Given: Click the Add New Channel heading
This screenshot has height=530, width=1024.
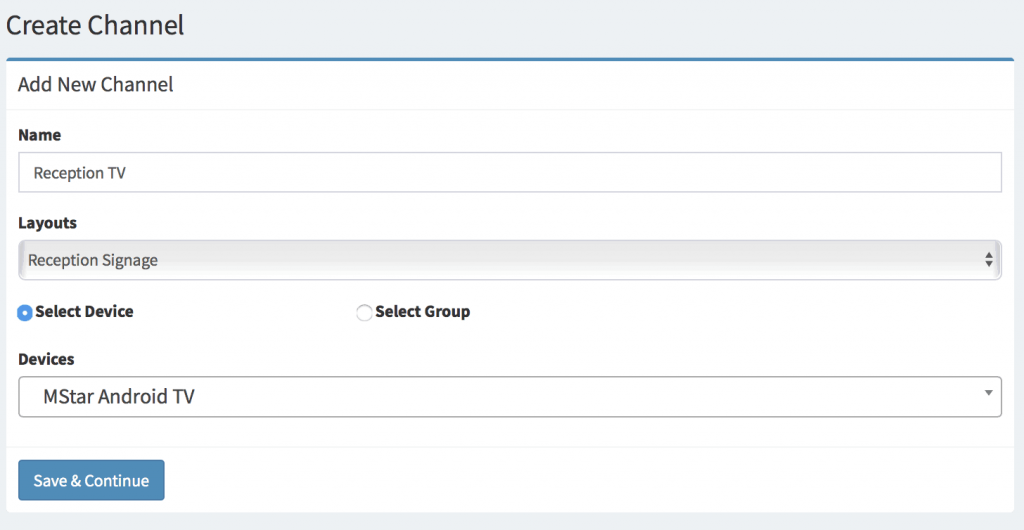Looking at the screenshot, I should click(x=95, y=85).
